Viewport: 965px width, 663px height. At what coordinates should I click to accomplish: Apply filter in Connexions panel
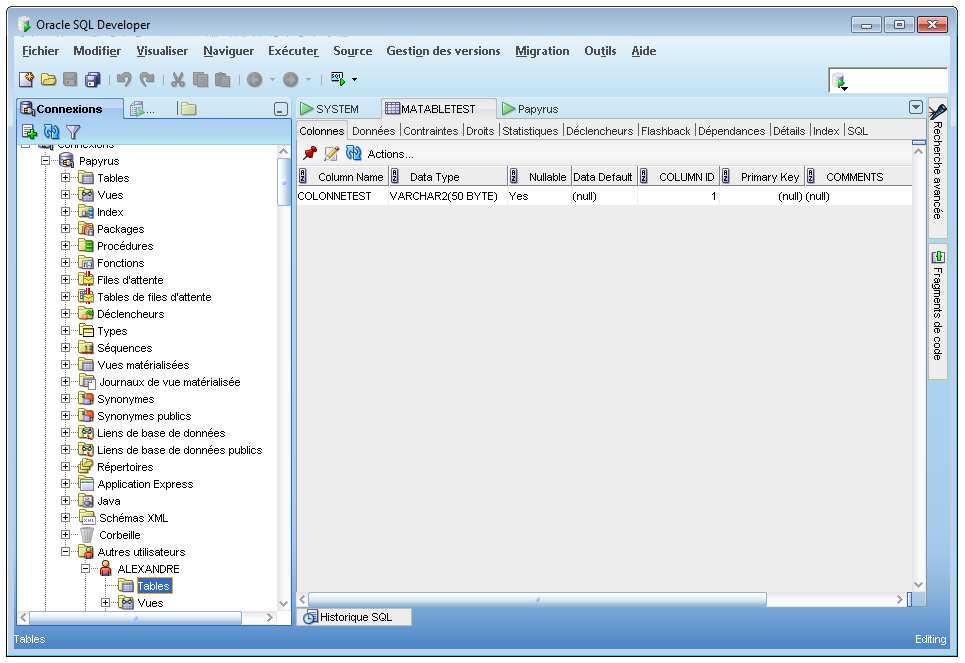point(73,131)
